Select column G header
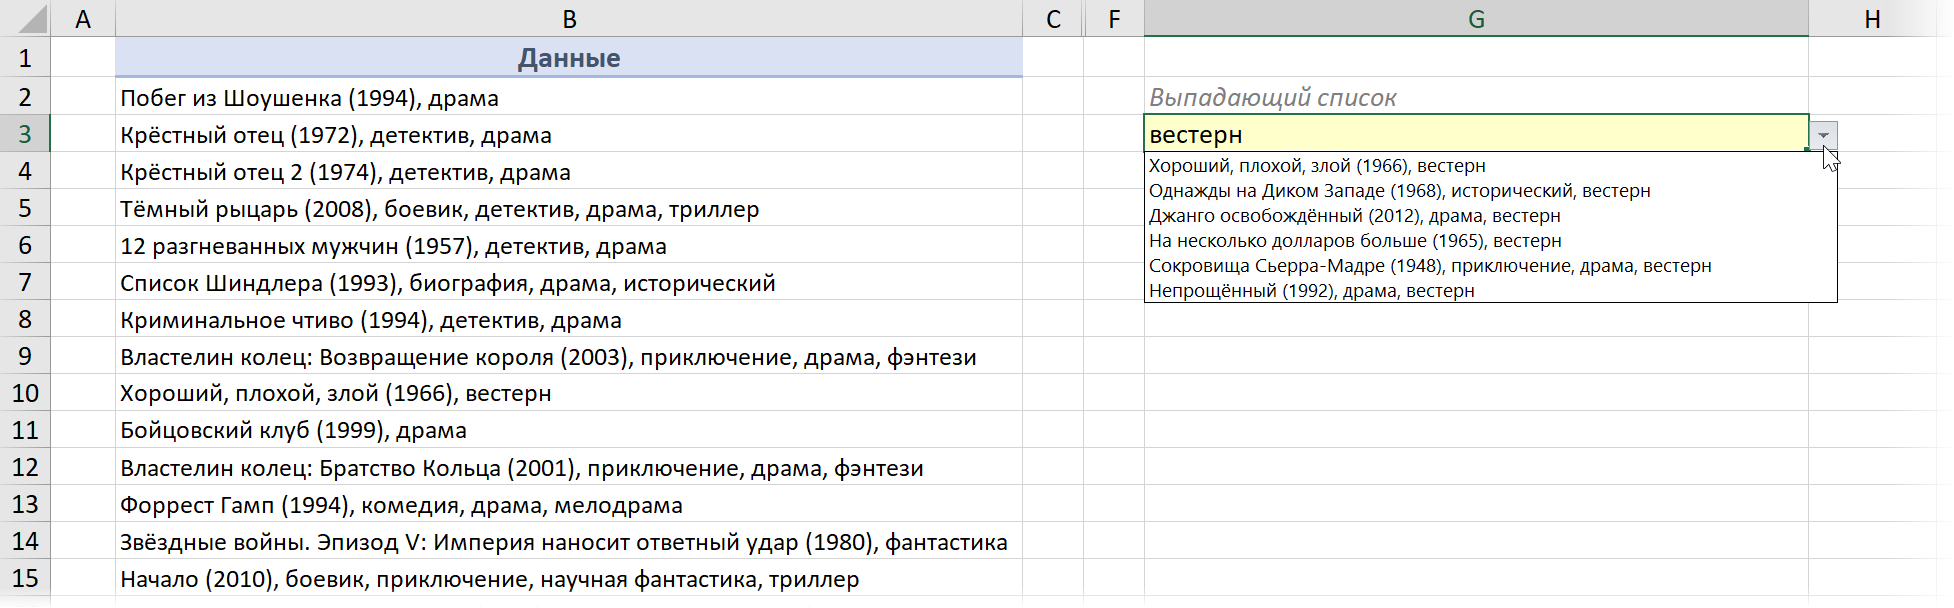 pos(1475,19)
